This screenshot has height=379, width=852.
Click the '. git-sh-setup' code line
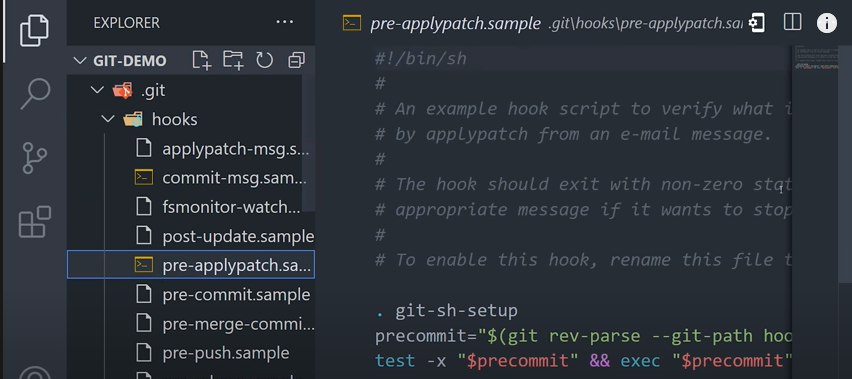pyautogui.click(x=446, y=311)
